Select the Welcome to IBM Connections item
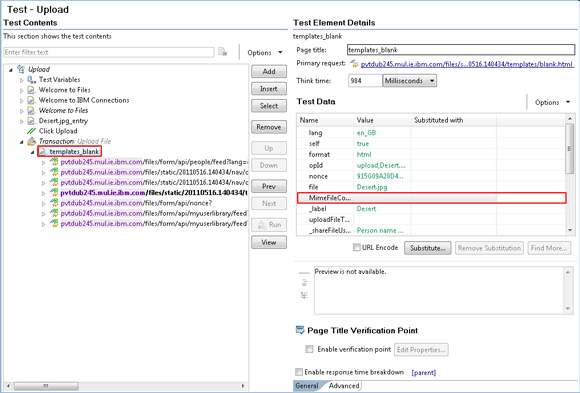The height and width of the screenshot is (393, 580). (x=84, y=100)
